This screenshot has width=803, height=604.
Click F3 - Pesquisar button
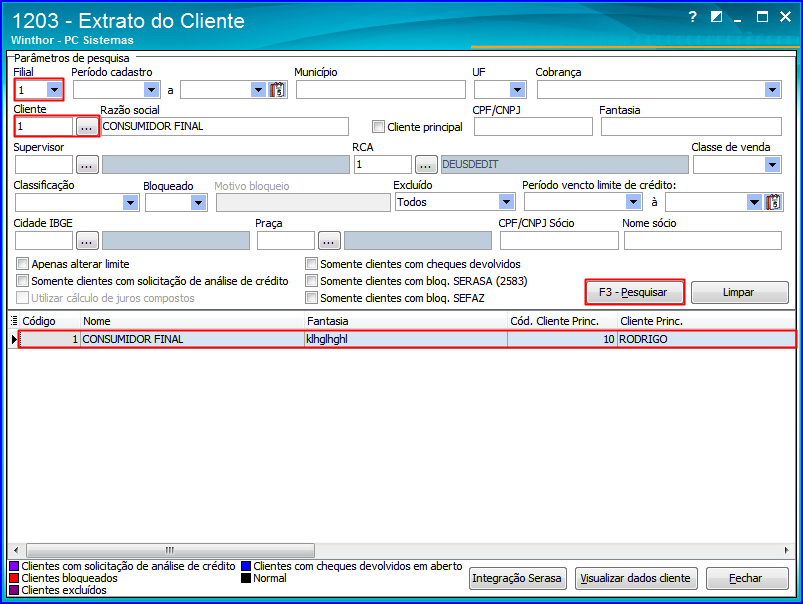[x=635, y=292]
